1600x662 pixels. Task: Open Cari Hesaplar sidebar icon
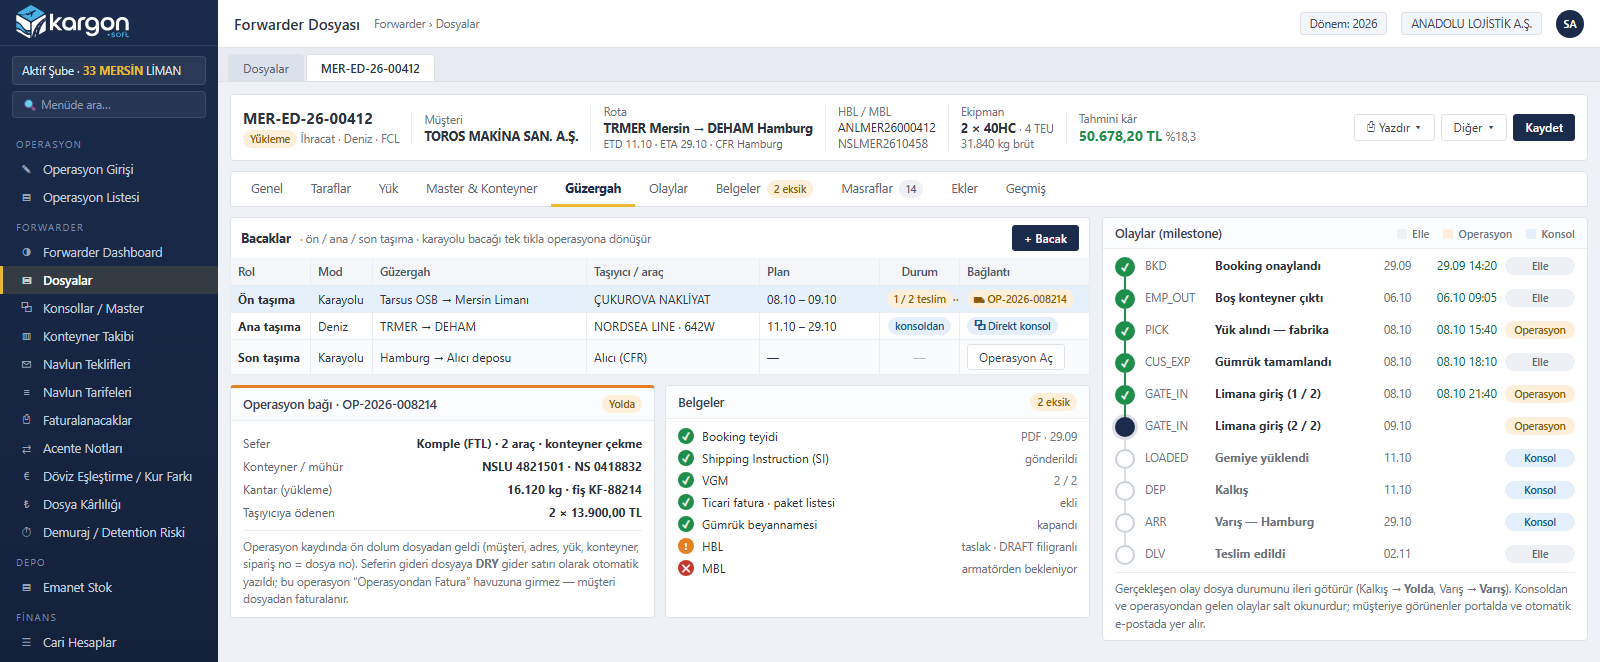tap(27, 643)
